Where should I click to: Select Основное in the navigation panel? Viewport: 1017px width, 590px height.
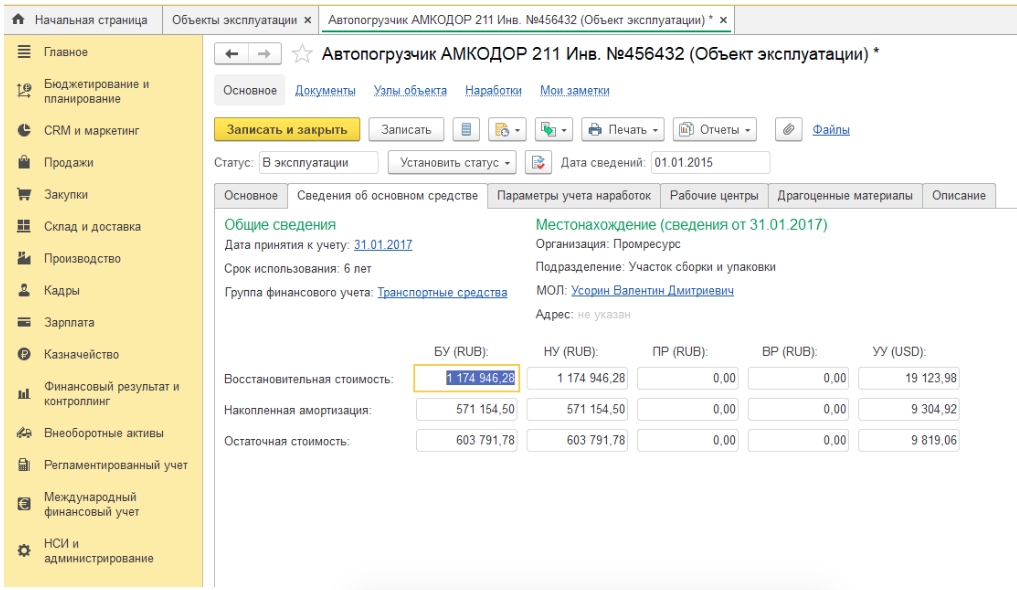[x=250, y=91]
